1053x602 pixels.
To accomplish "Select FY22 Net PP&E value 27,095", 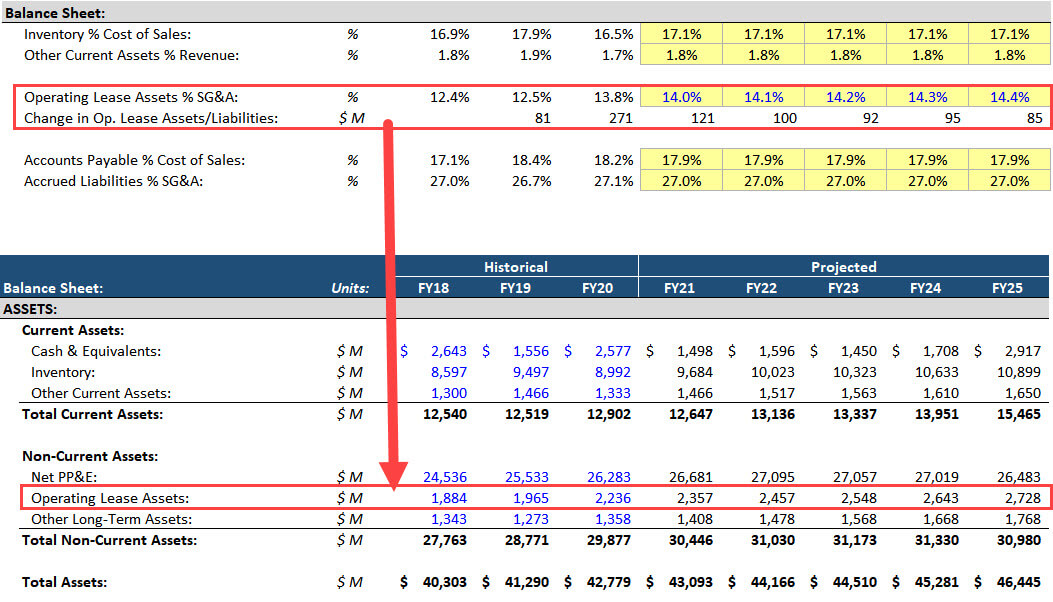I will [x=773, y=477].
